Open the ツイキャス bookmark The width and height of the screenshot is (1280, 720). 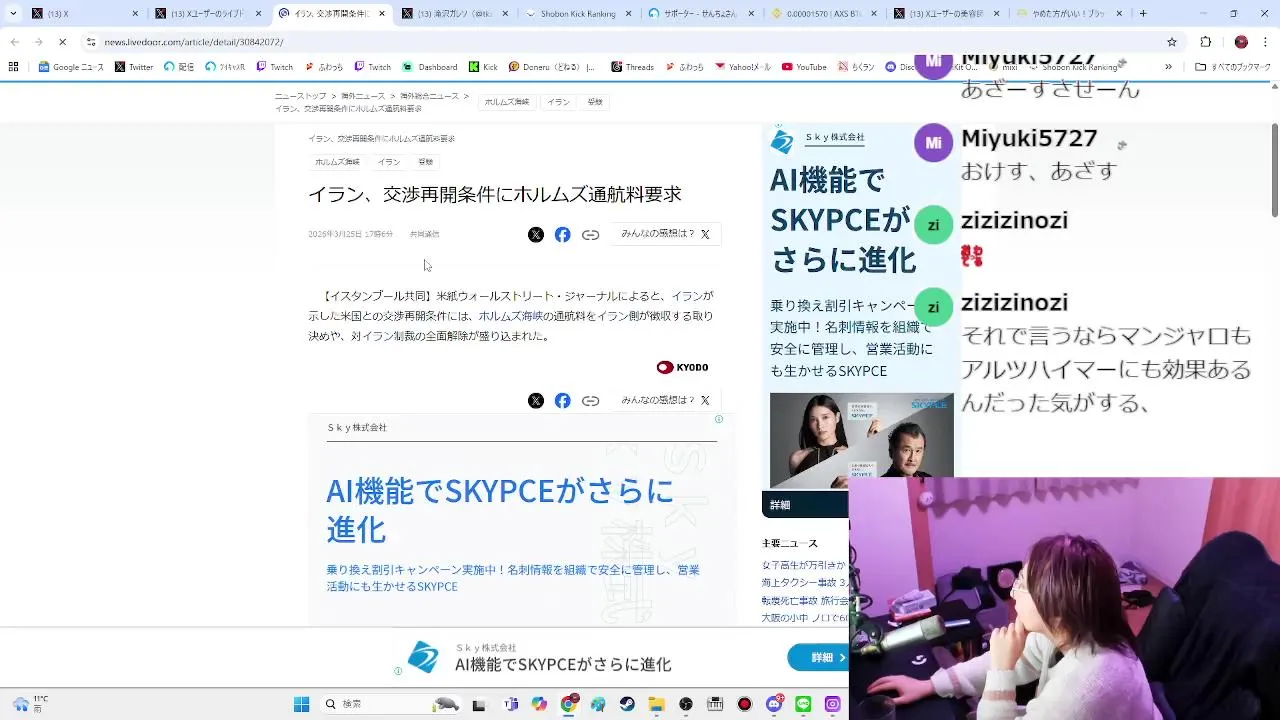pyautogui.click(x=225, y=67)
